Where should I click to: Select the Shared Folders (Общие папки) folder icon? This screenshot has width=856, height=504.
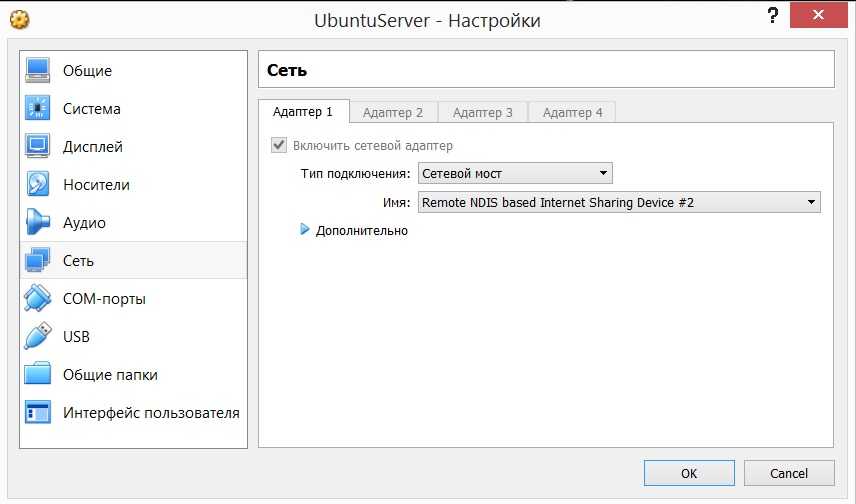tap(37, 375)
